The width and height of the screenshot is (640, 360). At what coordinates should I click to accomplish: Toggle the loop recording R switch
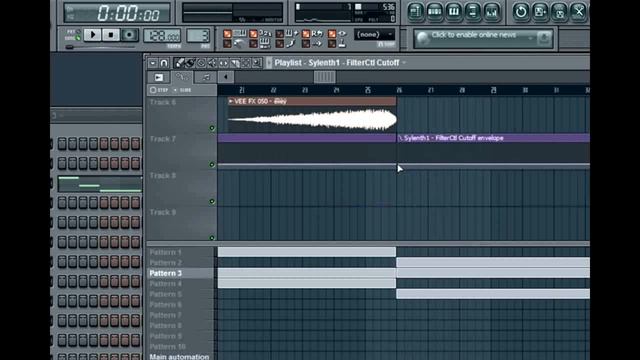point(306,34)
